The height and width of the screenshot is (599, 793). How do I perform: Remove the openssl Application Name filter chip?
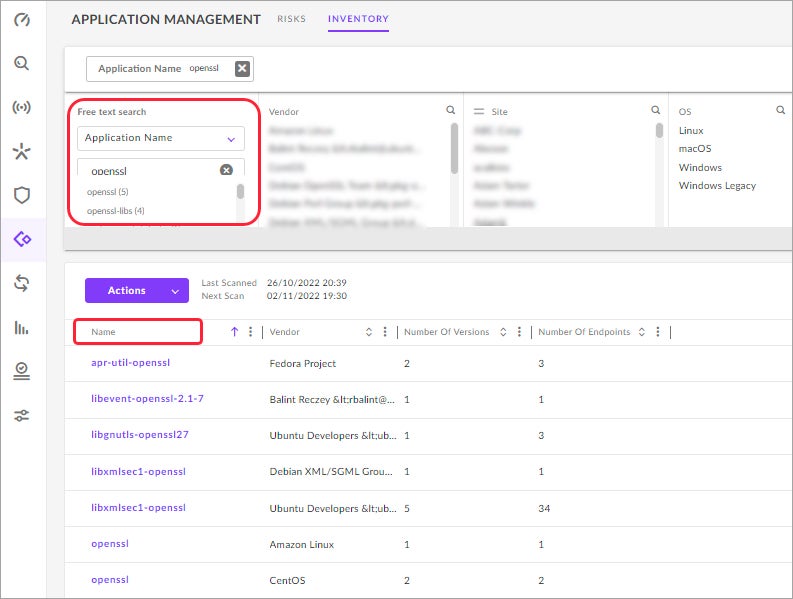[242, 69]
